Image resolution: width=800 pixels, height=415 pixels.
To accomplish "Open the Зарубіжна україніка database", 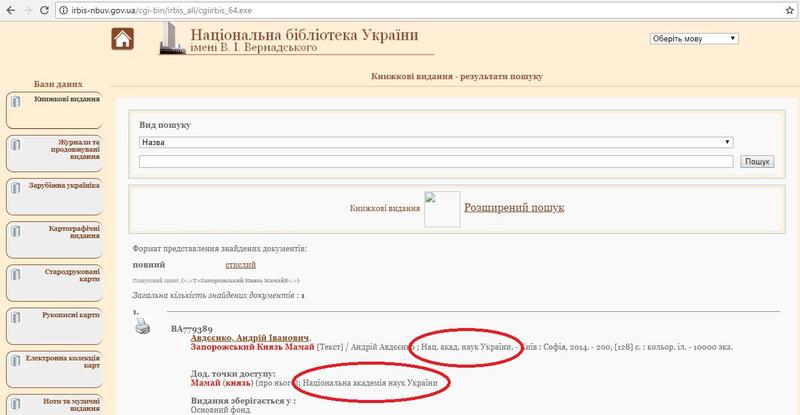I will point(54,197).
